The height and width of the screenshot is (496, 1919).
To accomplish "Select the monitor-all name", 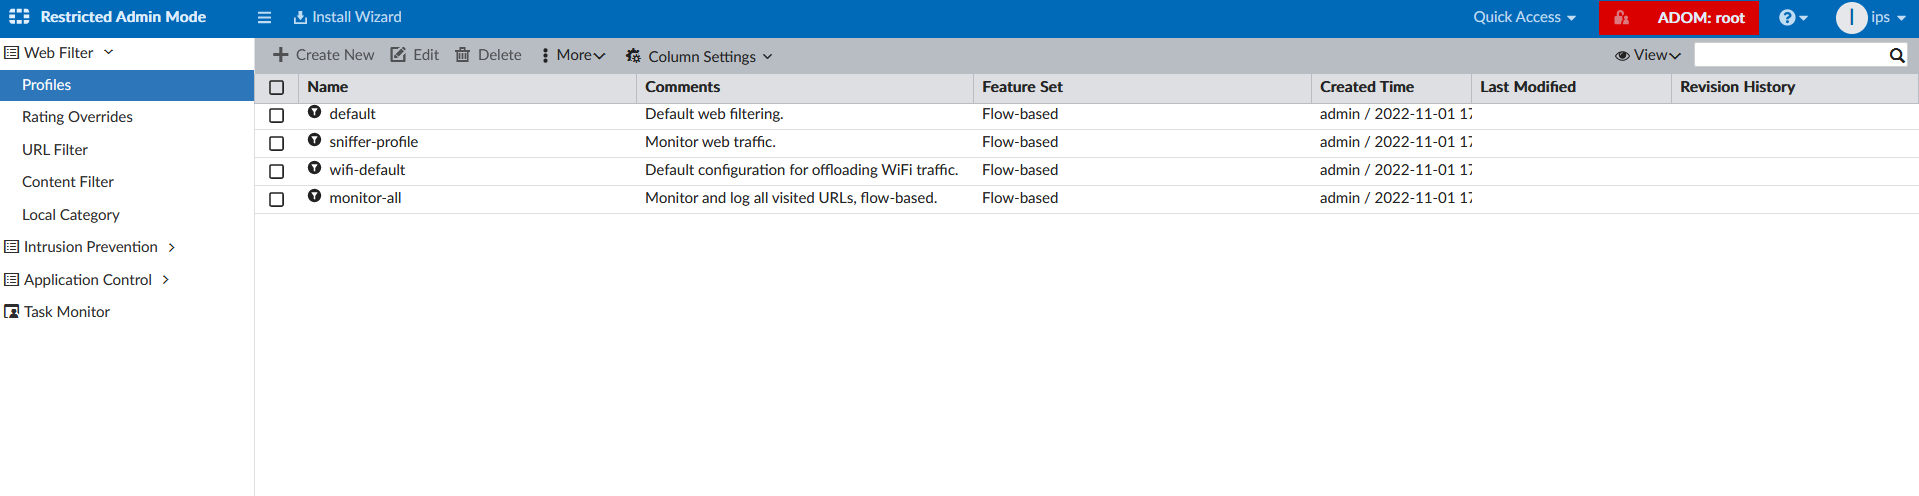I will (365, 198).
